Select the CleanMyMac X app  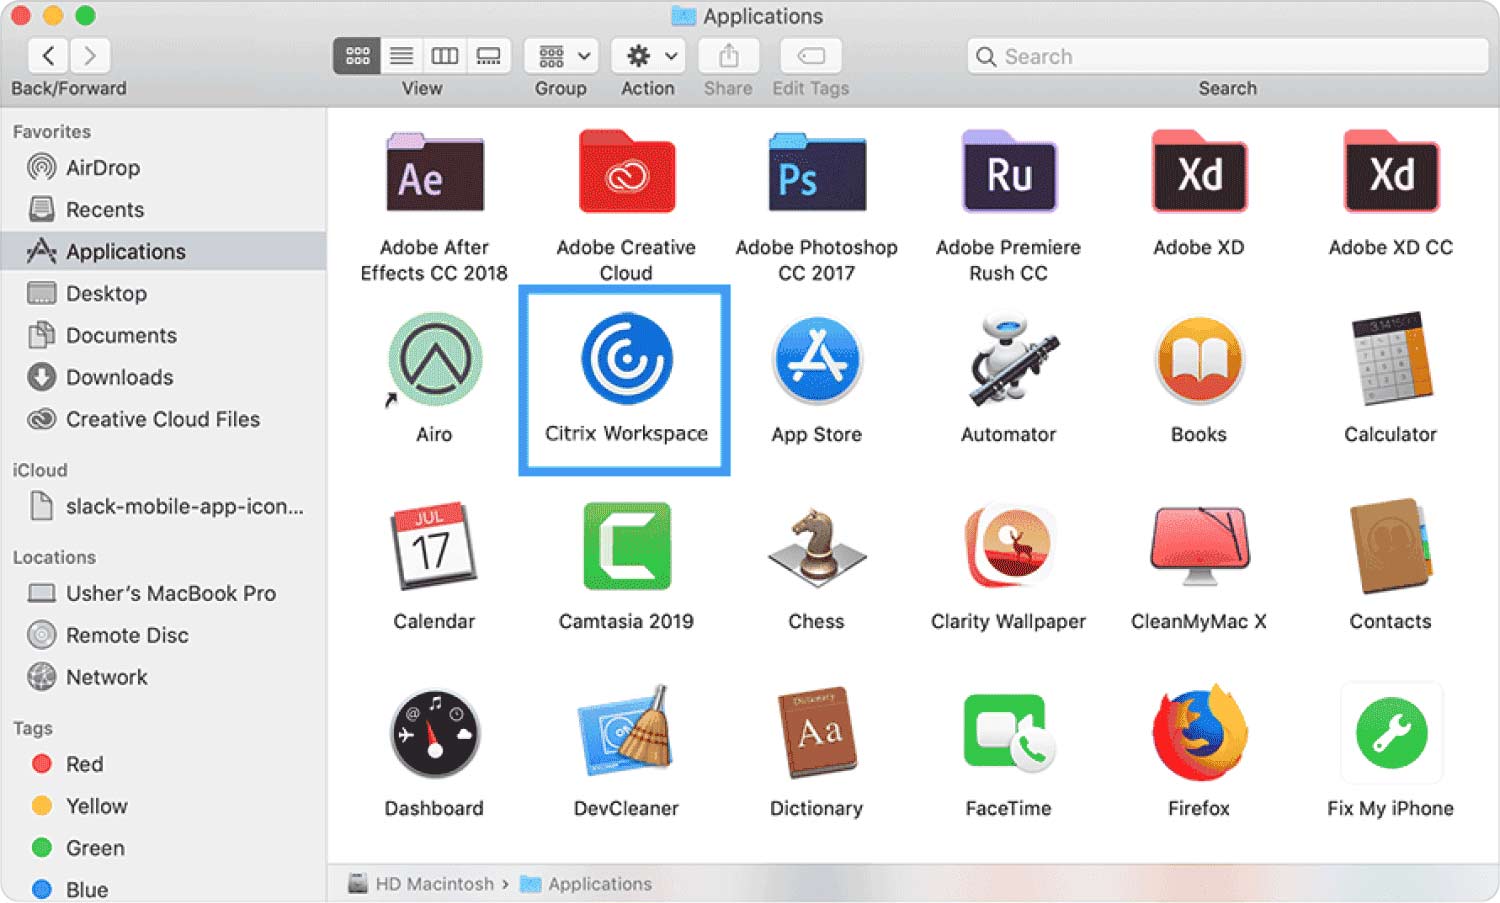[x=1199, y=546]
